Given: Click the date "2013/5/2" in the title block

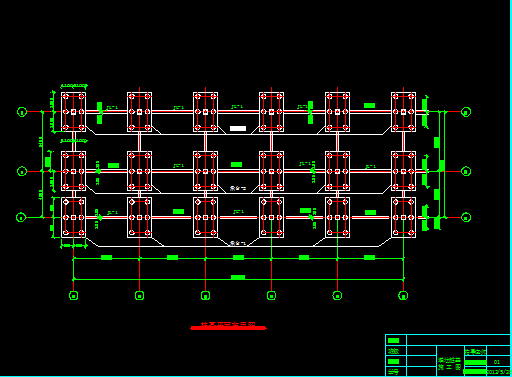Looking at the screenshot, I should pos(499,371).
